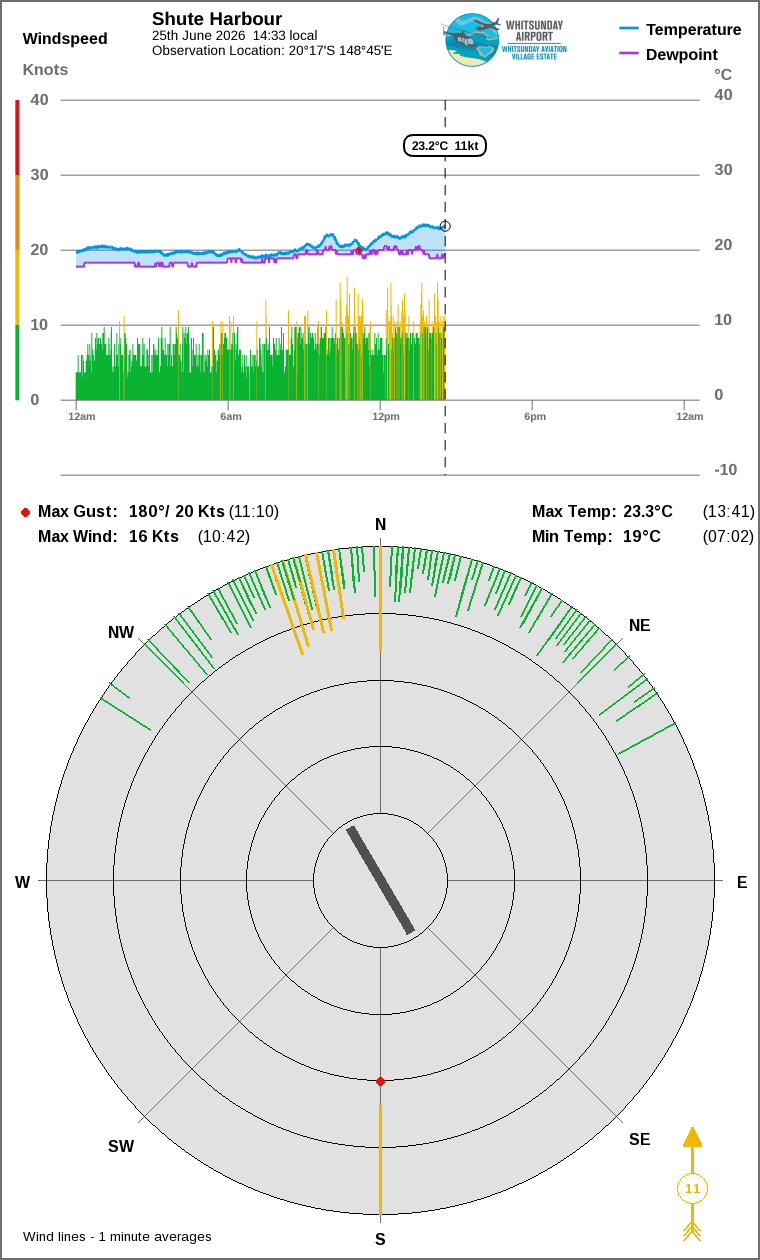This screenshot has width=760, height=1260.
Task: Click the wind speed colour scale bar
Action: point(17,250)
